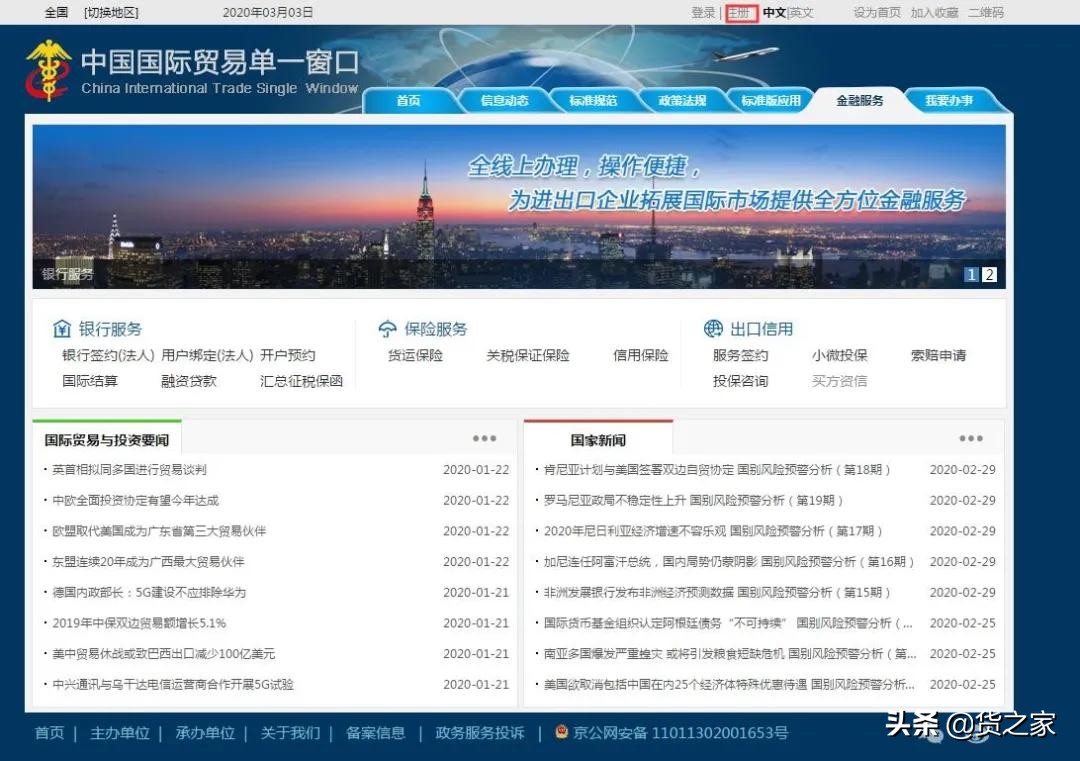Screen dimensions: 1080x761
Task: Click the Single Window caduceus logo
Action: point(47,68)
